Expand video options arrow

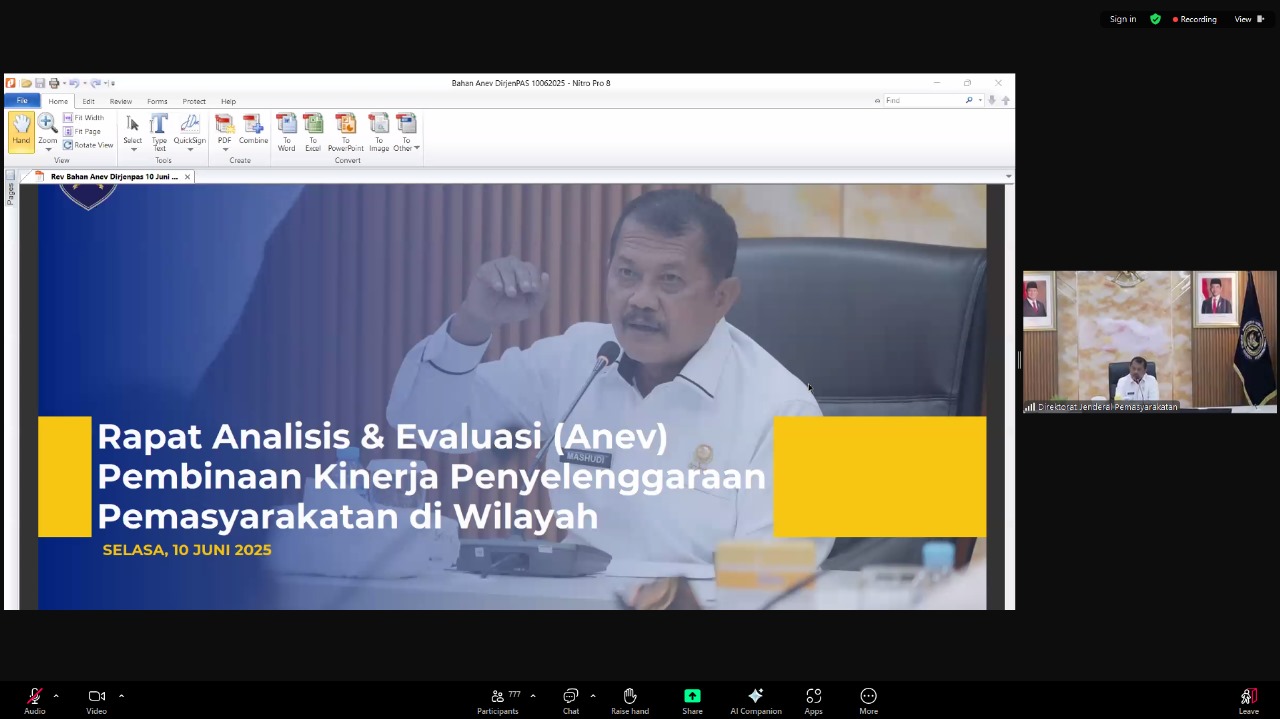click(121, 696)
